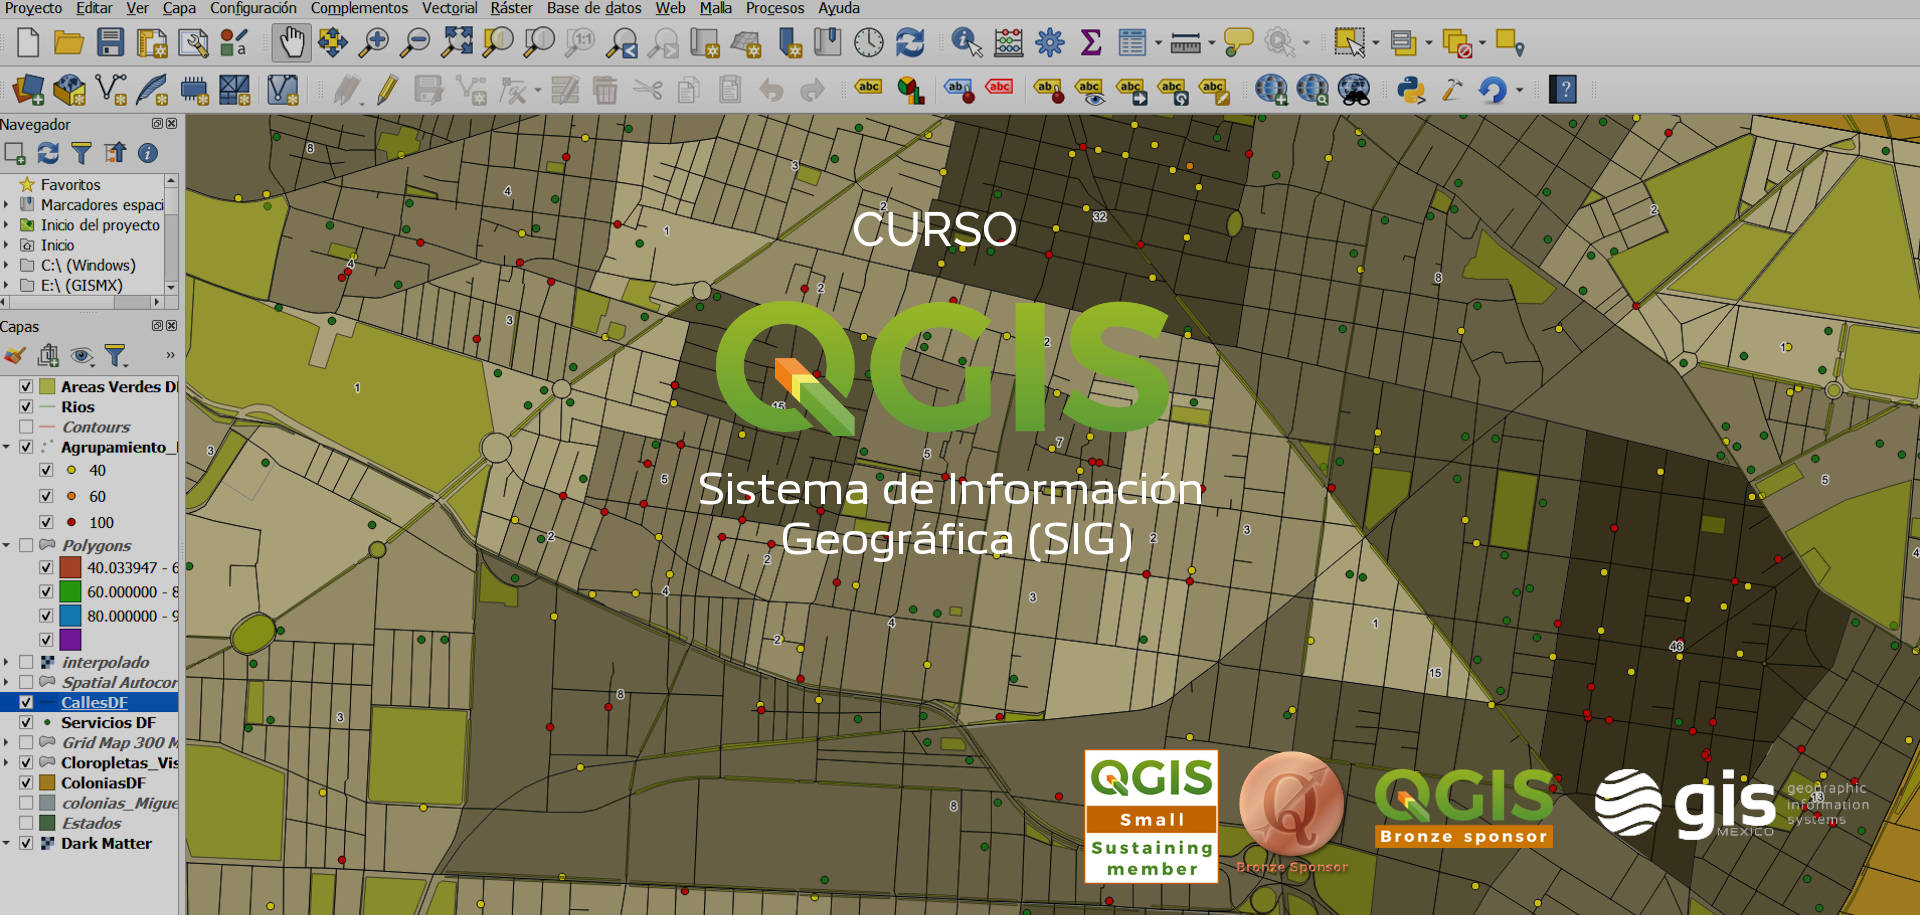The width and height of the screenshot is (1920, 915).
Task: Toggle visibility of Areas Verdes layer
Action: 26,386
